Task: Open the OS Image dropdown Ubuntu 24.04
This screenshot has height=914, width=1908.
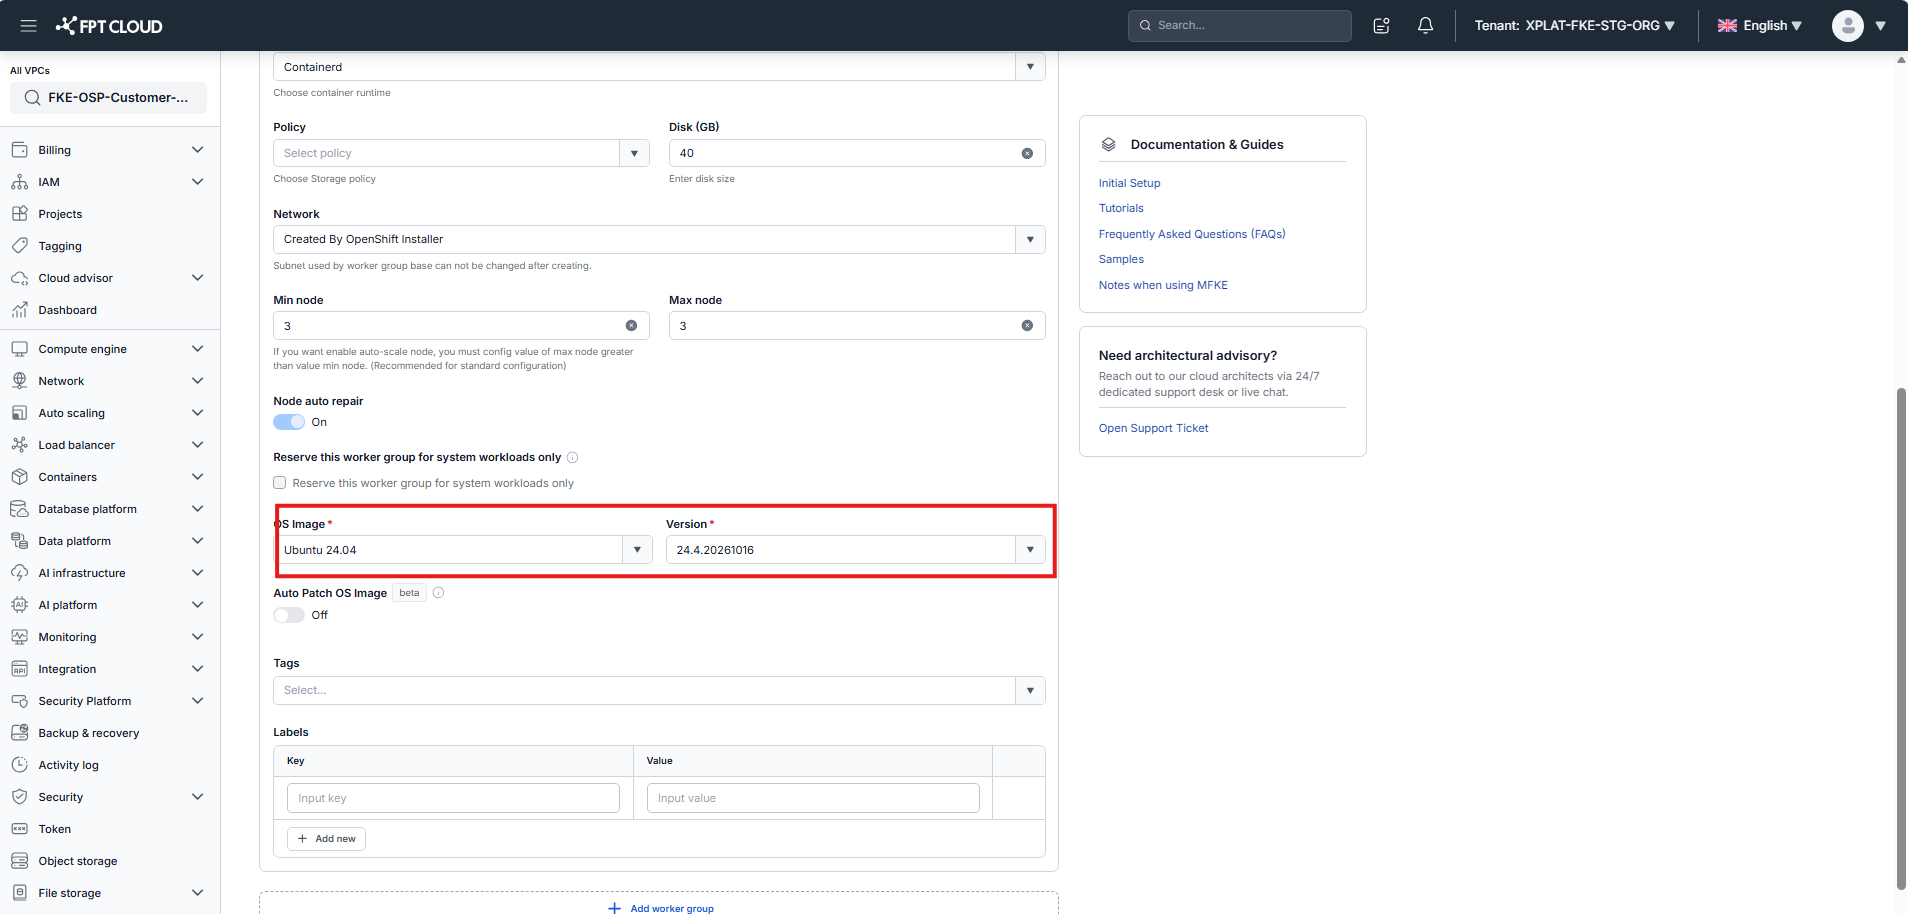Action: point(463,550)
